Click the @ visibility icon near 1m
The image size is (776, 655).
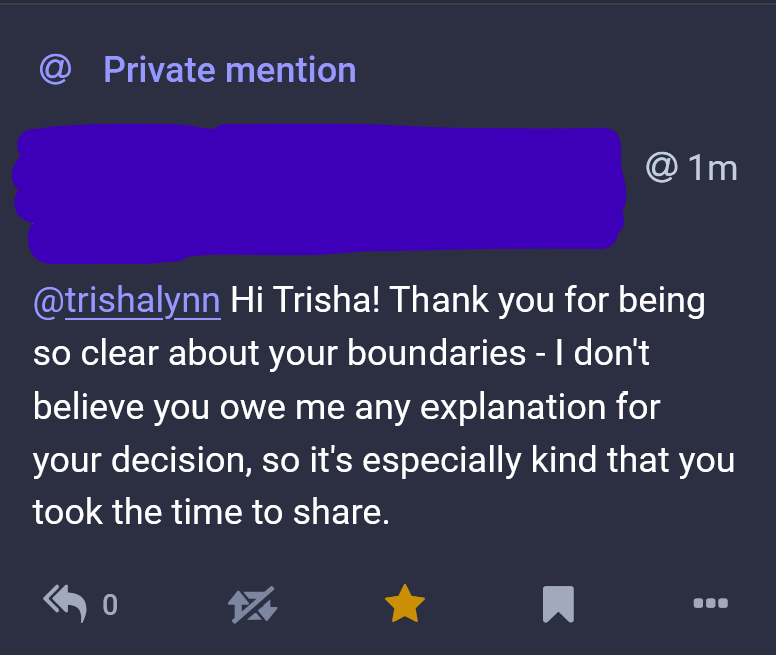click(x=662, y=168)
